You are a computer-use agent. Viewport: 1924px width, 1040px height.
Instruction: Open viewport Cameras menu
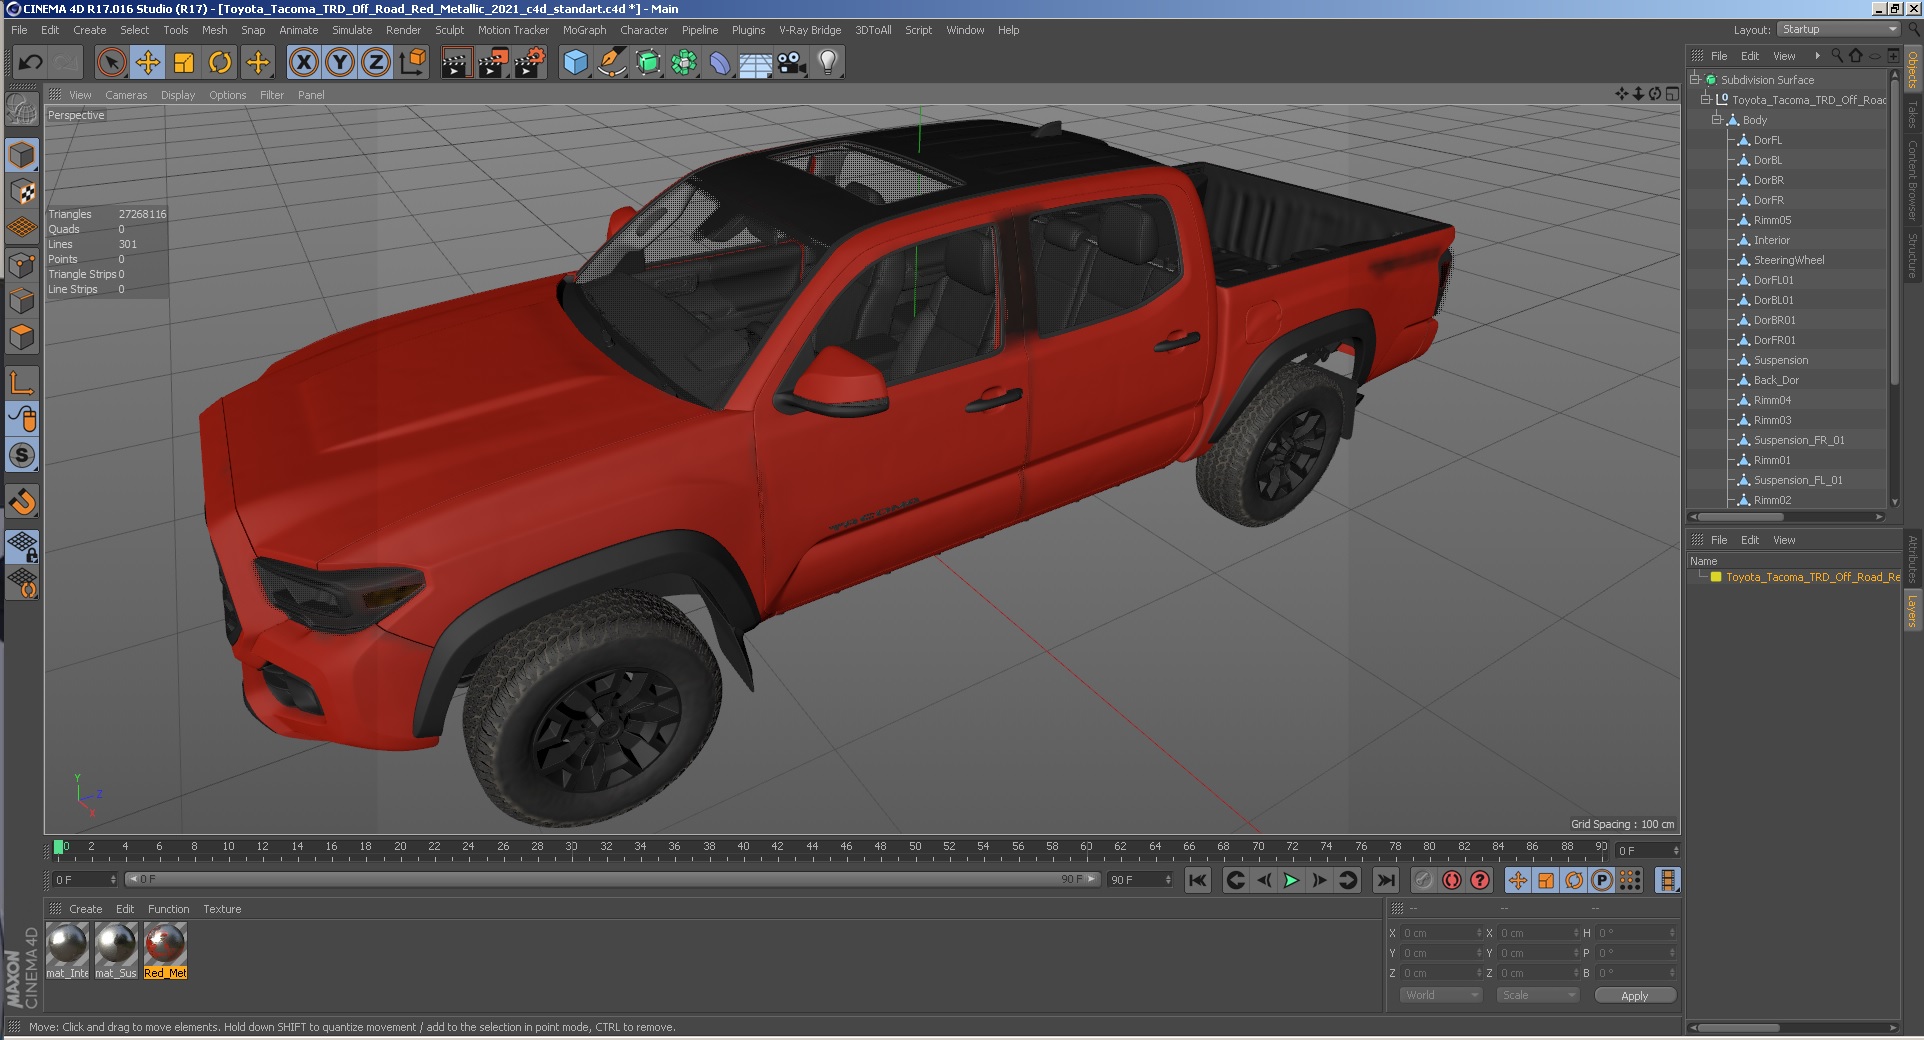point(126,95)
